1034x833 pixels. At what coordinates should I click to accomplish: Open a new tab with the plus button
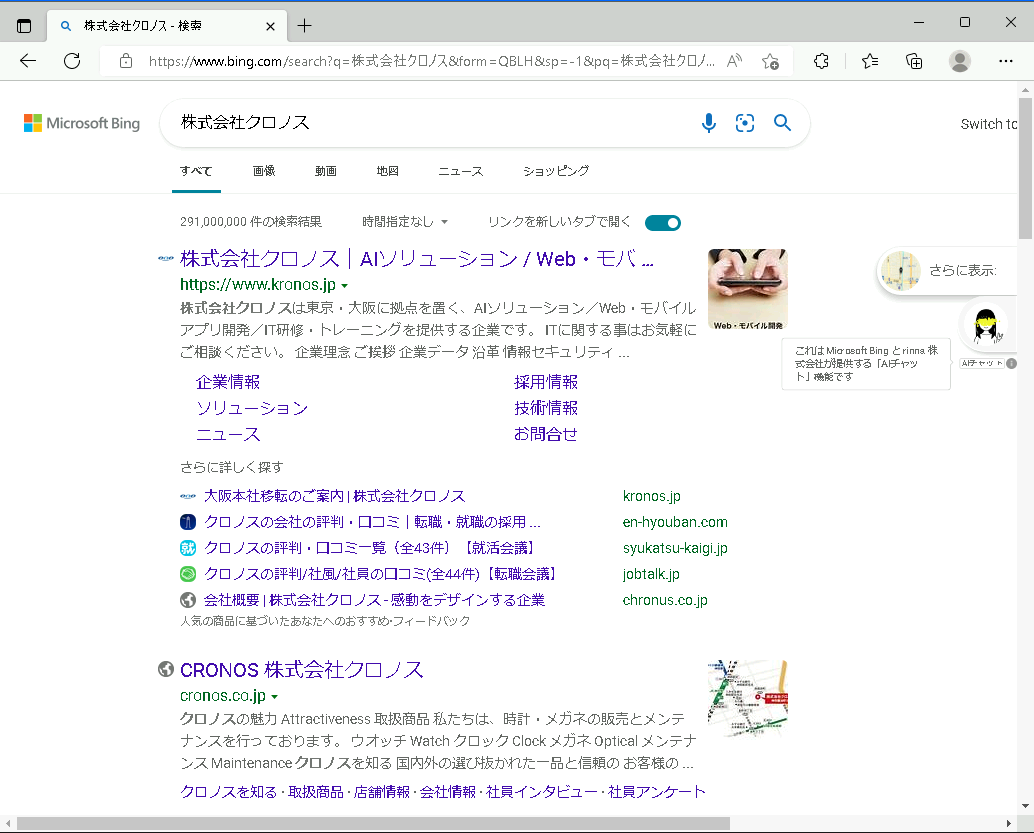pyautogui.click(x=304, y=26)
